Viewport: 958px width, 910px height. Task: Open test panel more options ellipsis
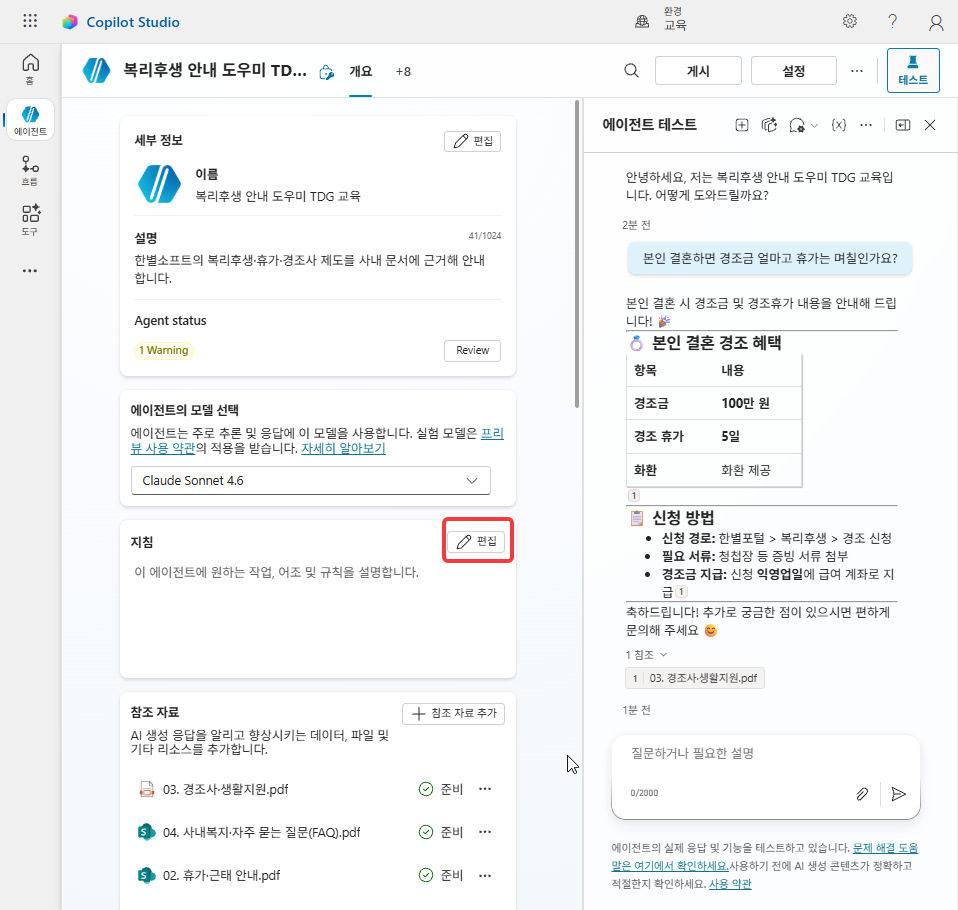coord(866,125)
